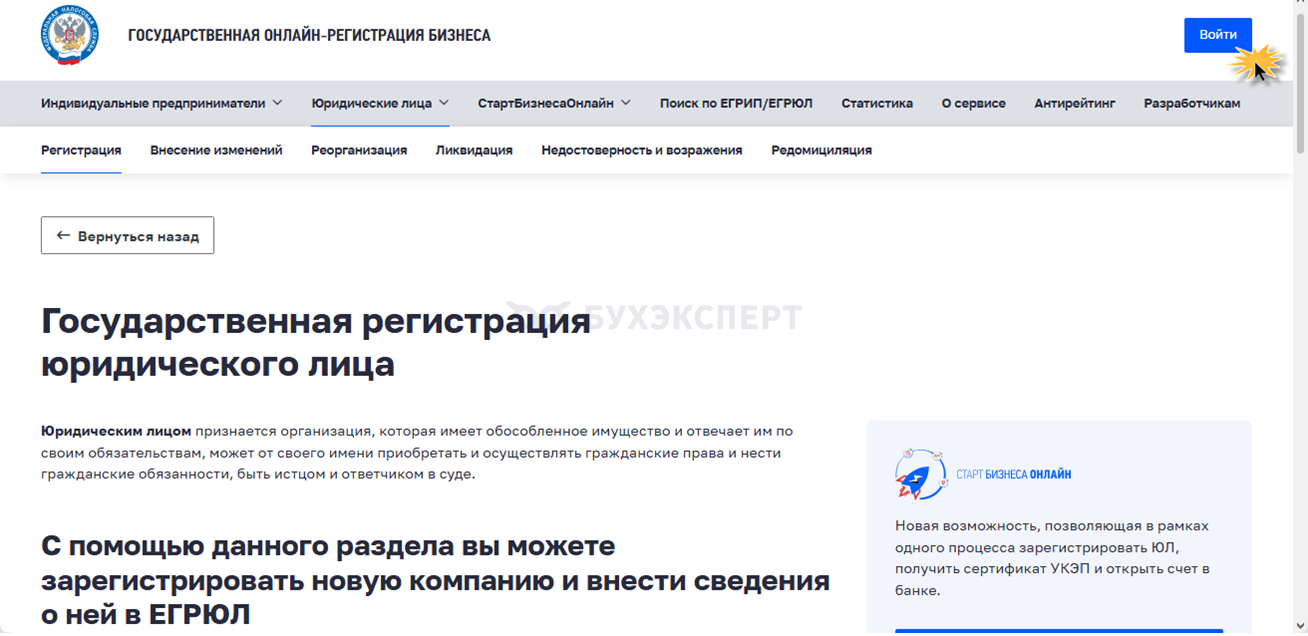This screenshot has width=1308, height=636.
Task: Click the Federal Tax Service emblem logo
Action: (x=70, y=36)
